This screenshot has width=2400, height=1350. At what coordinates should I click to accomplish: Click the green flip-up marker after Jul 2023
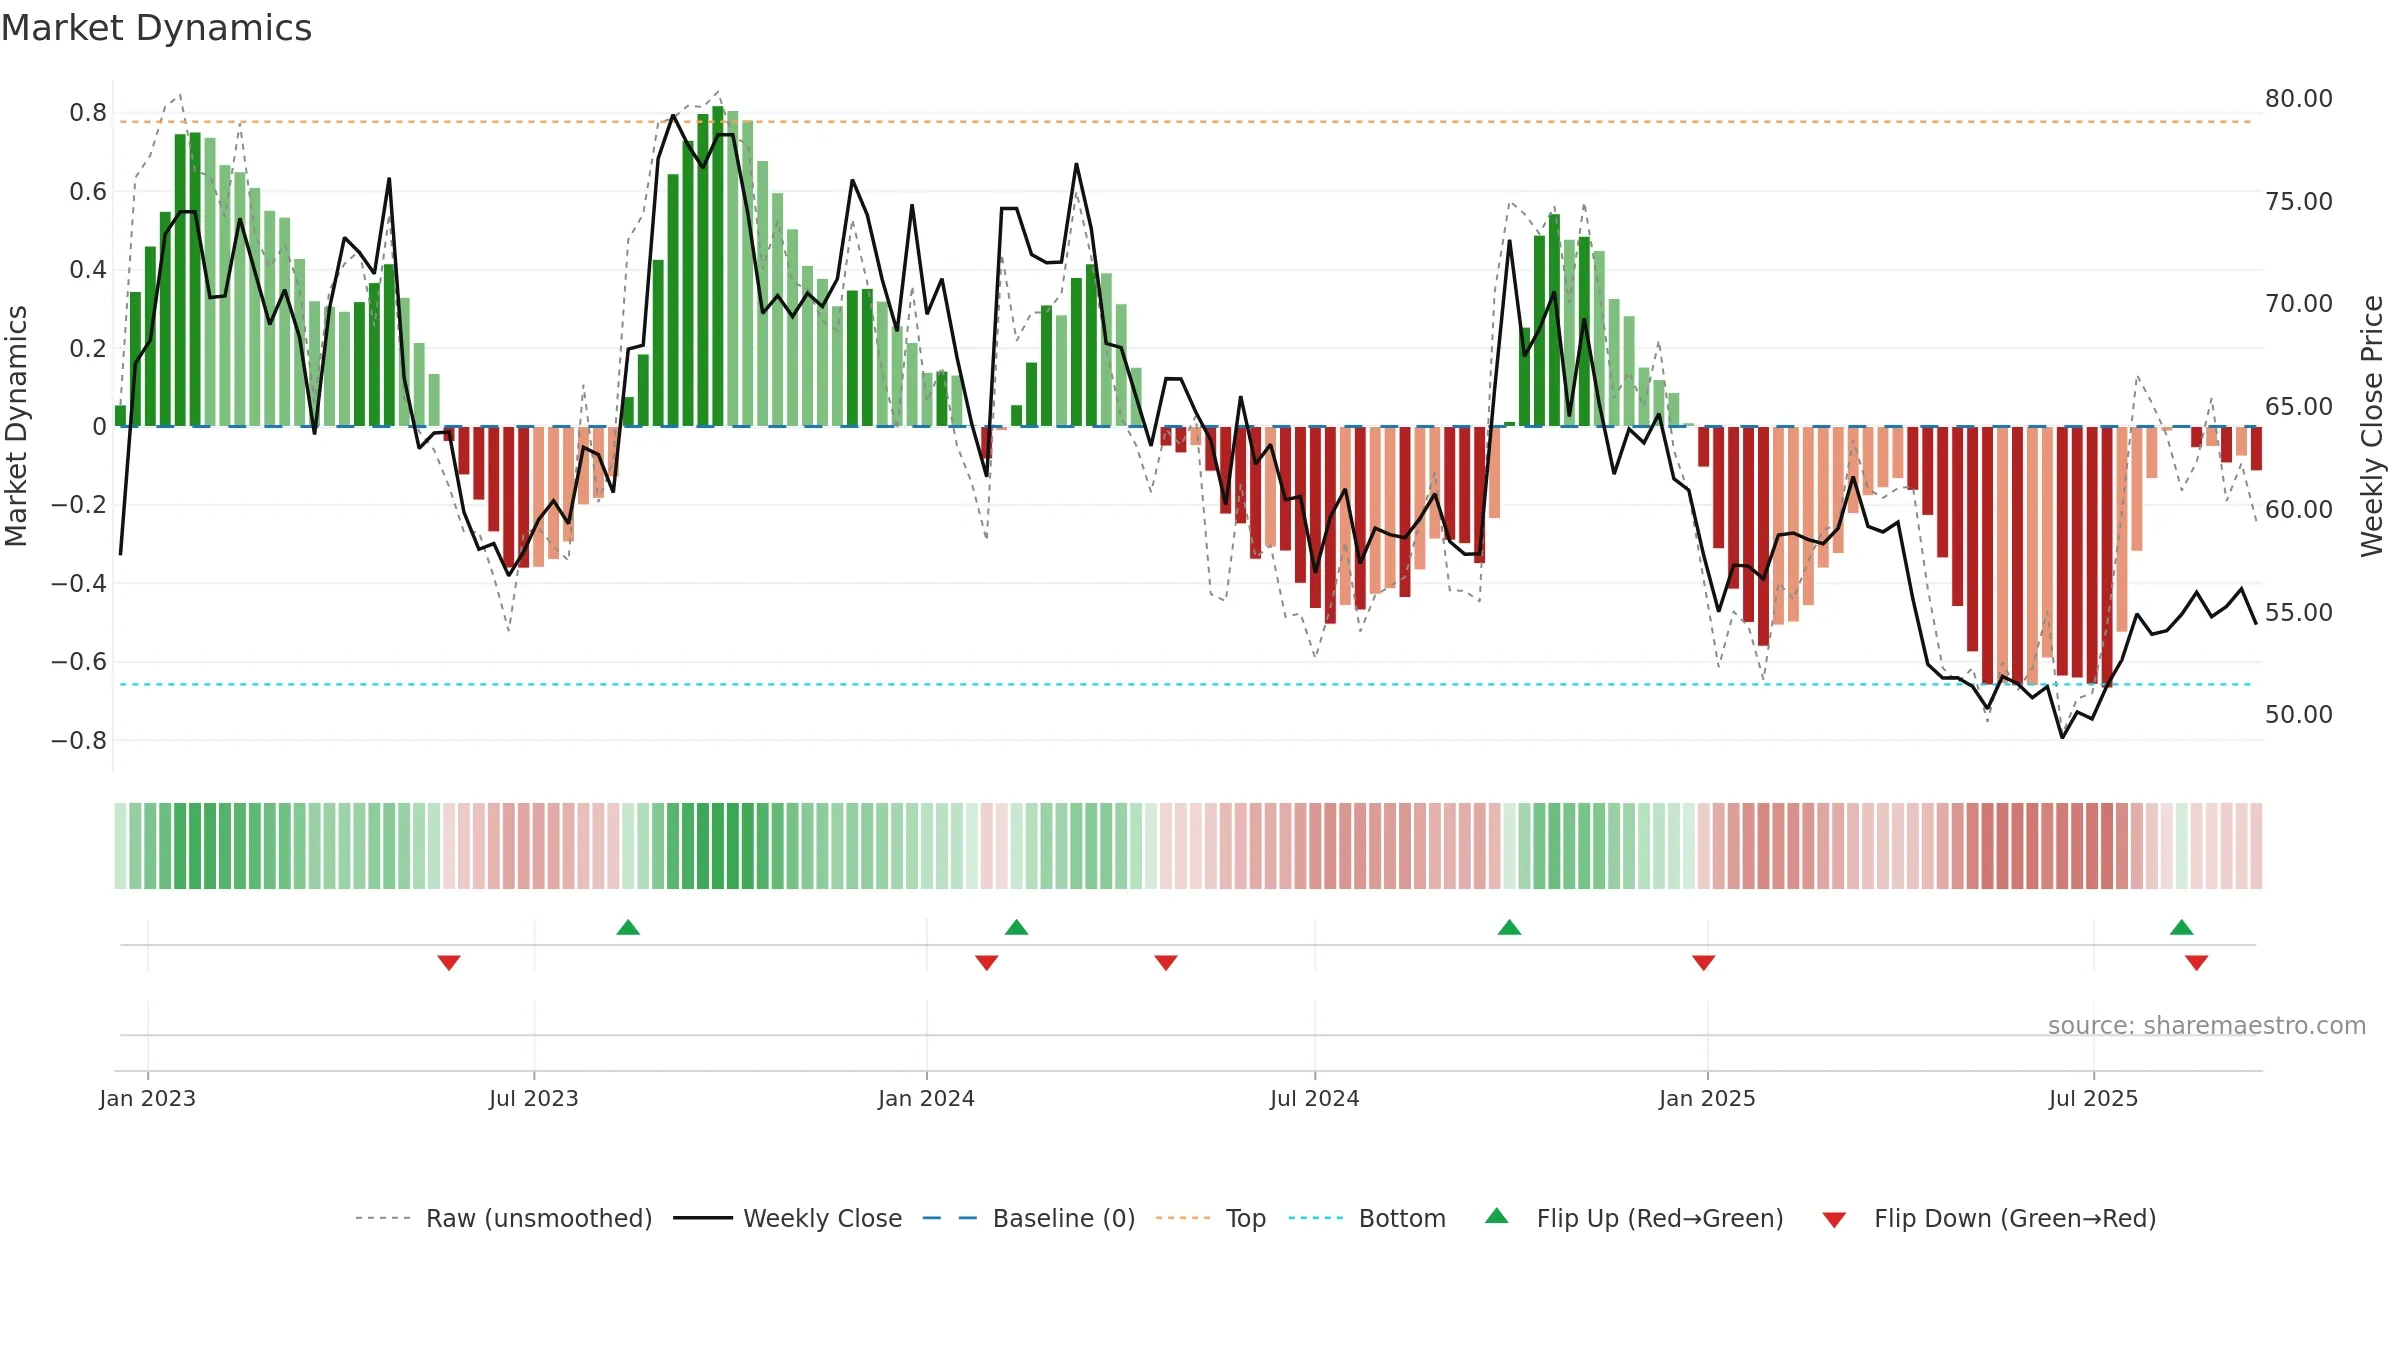click(628, 927)
